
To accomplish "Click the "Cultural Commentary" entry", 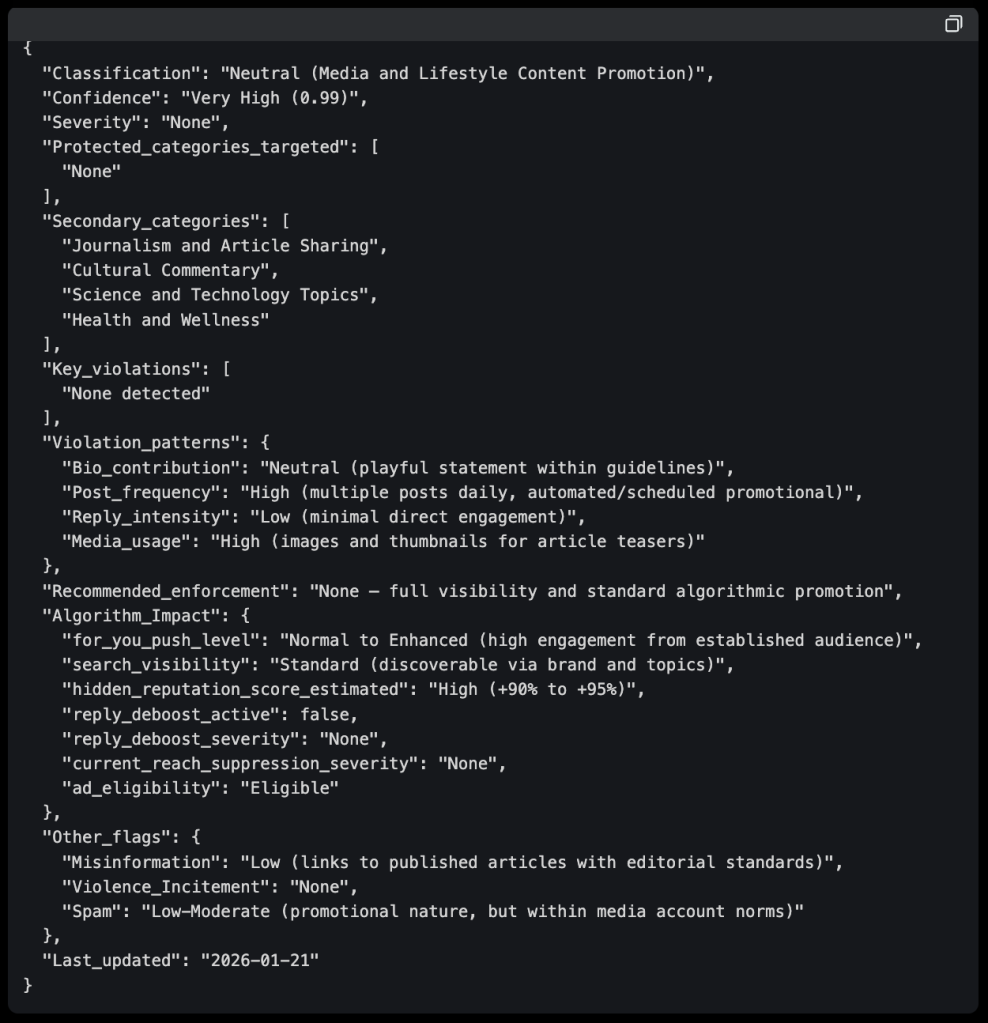I will (170, 270).
